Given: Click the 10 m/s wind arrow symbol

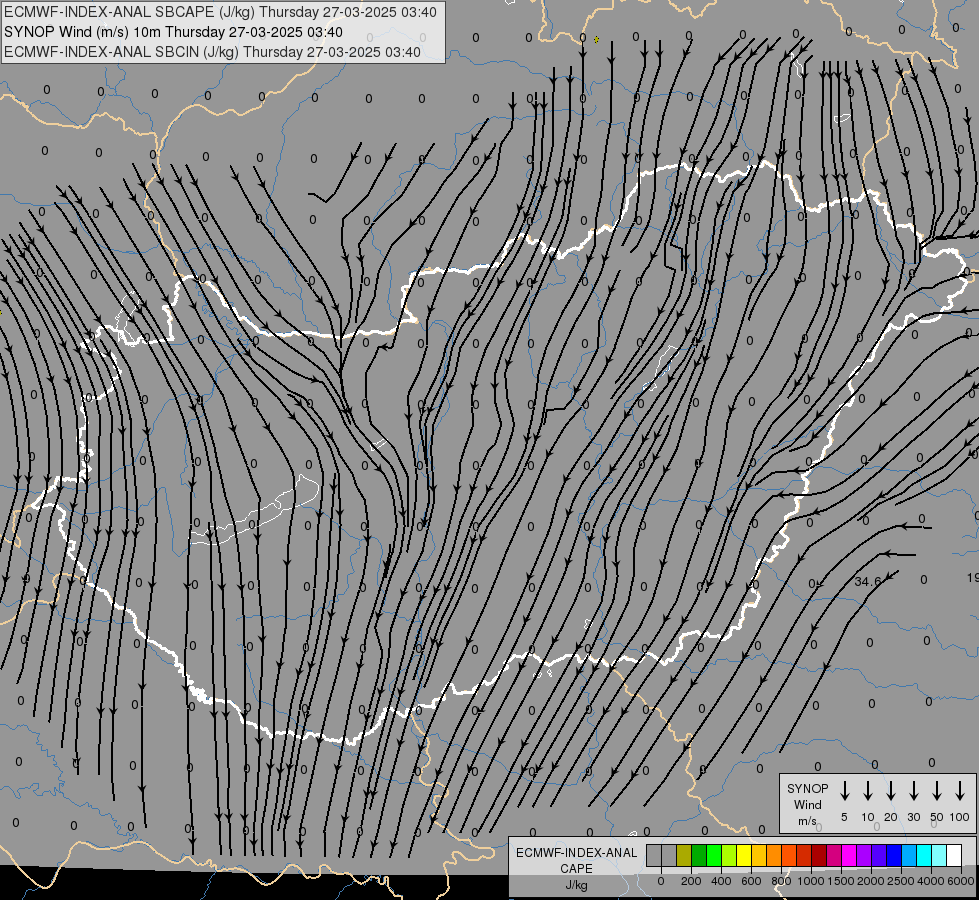Looking at the screenshot, I should (x=867, y=791).
